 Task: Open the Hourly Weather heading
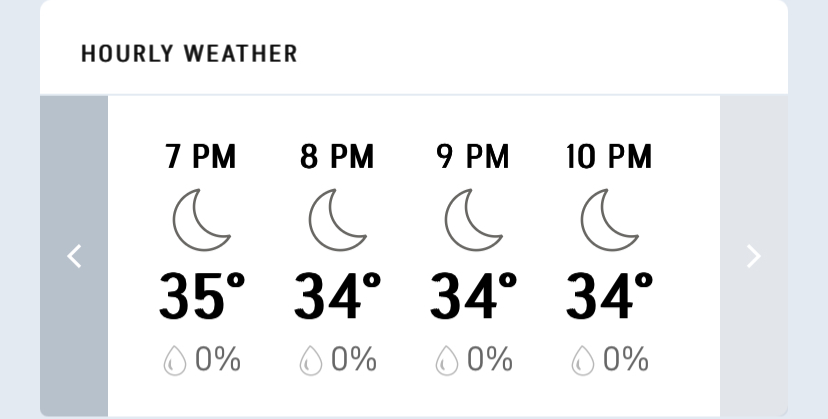pyautogui.click(x=189, y=54)
